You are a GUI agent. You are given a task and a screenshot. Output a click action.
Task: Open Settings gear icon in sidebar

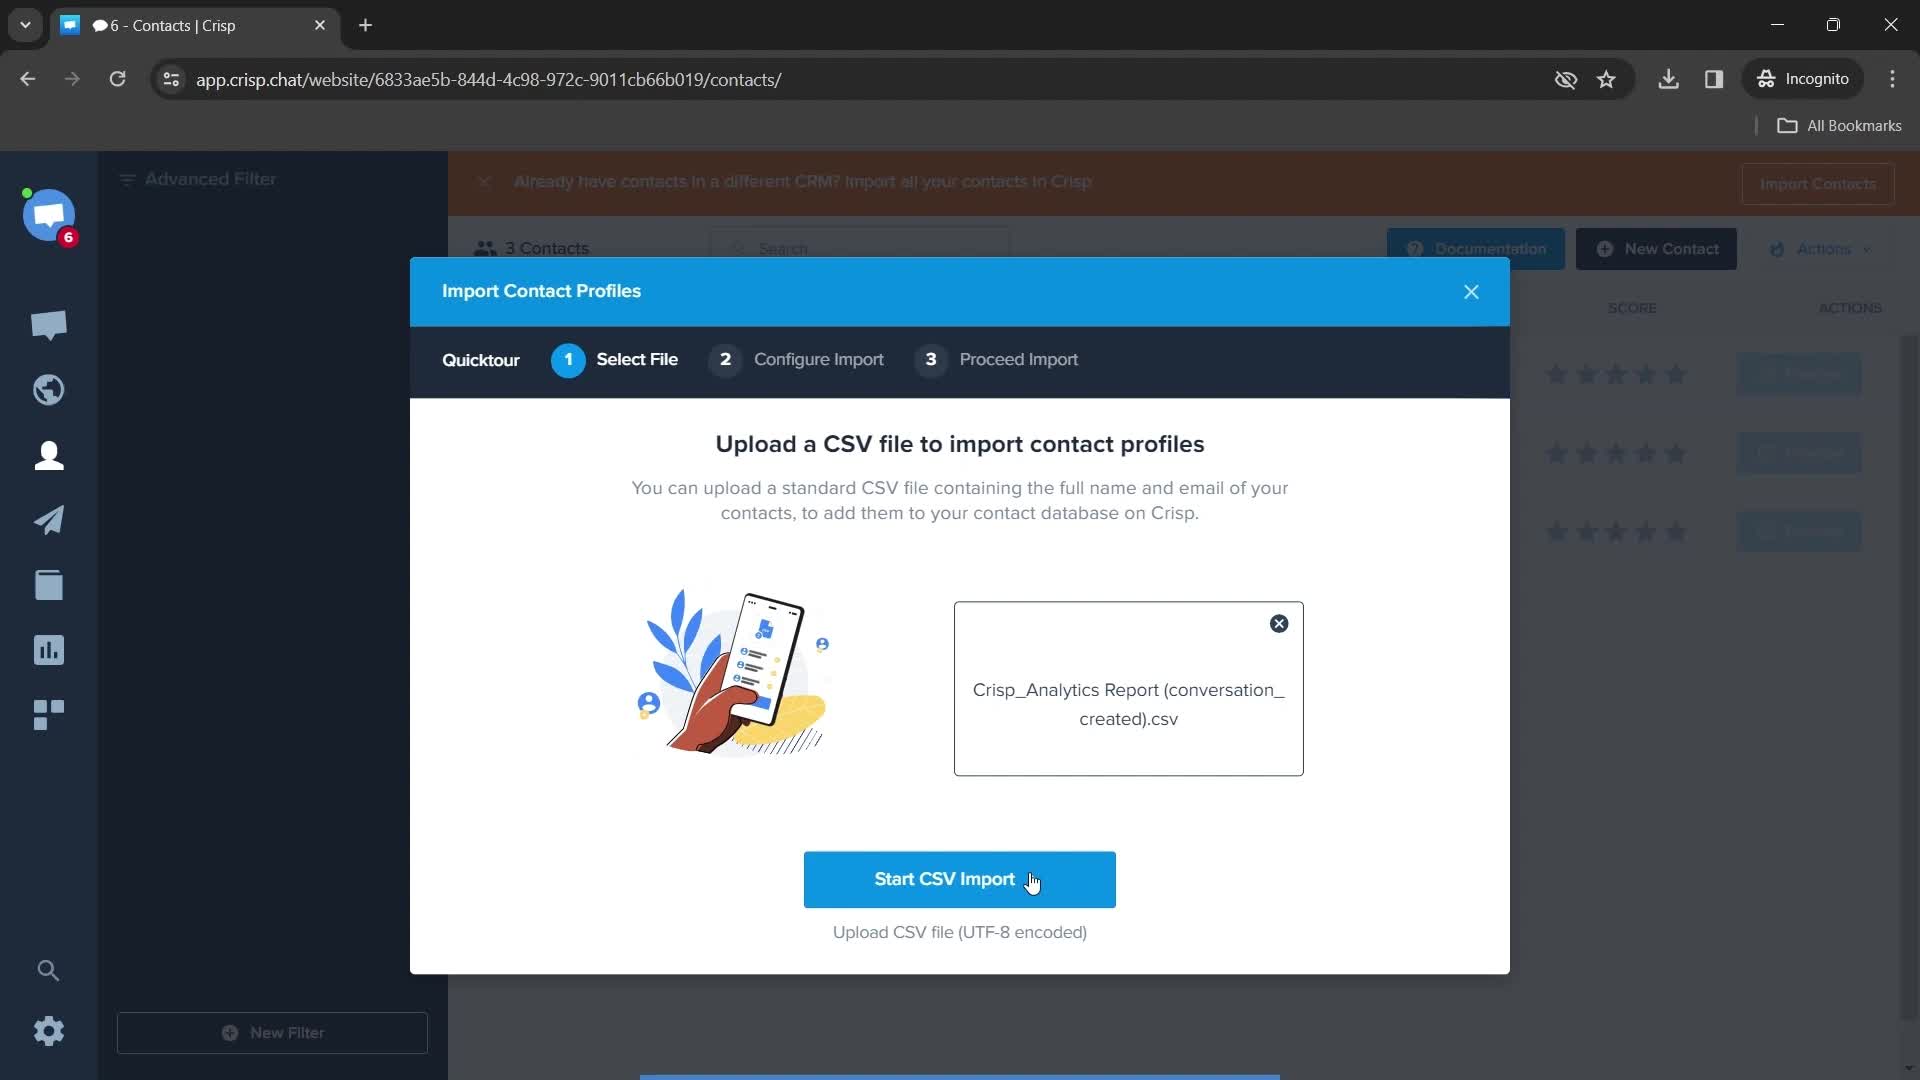[x=49, y=1031]
